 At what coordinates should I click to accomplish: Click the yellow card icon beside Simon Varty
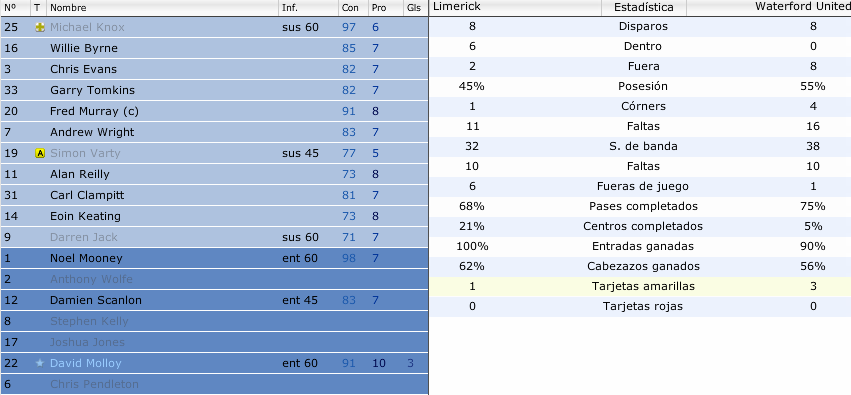pos(40,154)
